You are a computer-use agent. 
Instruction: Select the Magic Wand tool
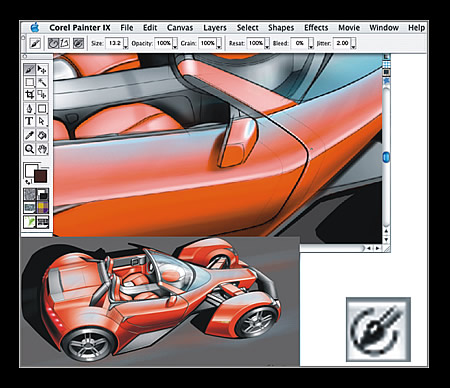coord(42,82)
